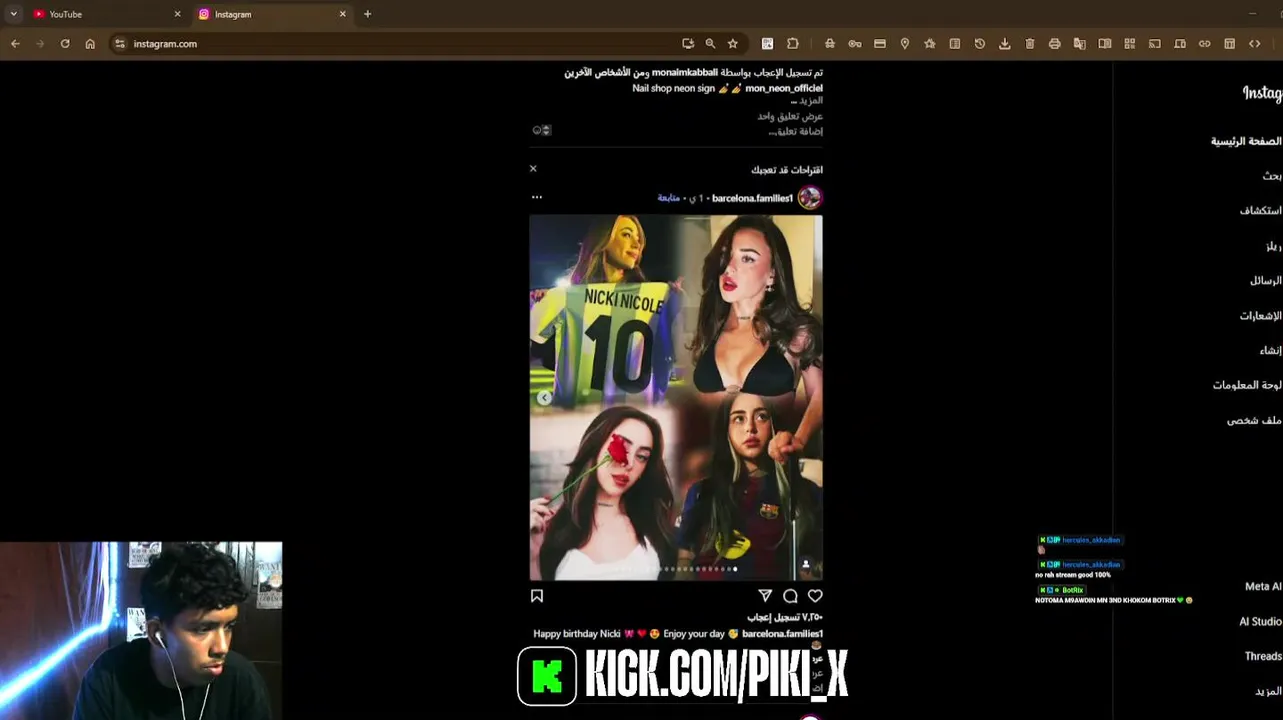The height and width of the screenshot is (720, 1283).
Task: Open the location pin toolbar icon
Action: pyautogui.click(x=905, y=44)
